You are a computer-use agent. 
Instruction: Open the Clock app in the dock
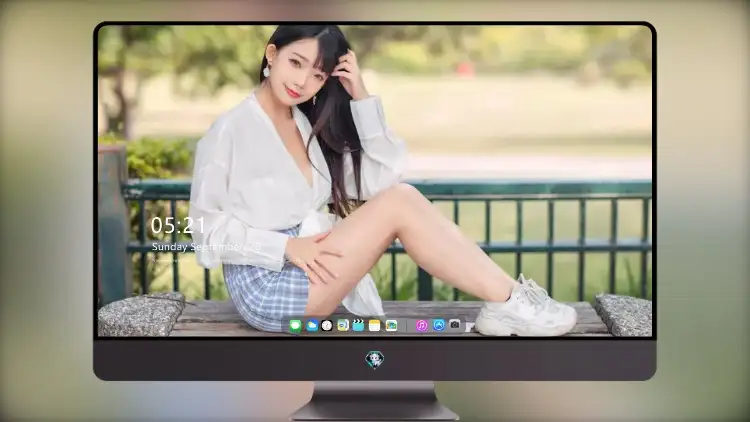[x=327, y=326]
